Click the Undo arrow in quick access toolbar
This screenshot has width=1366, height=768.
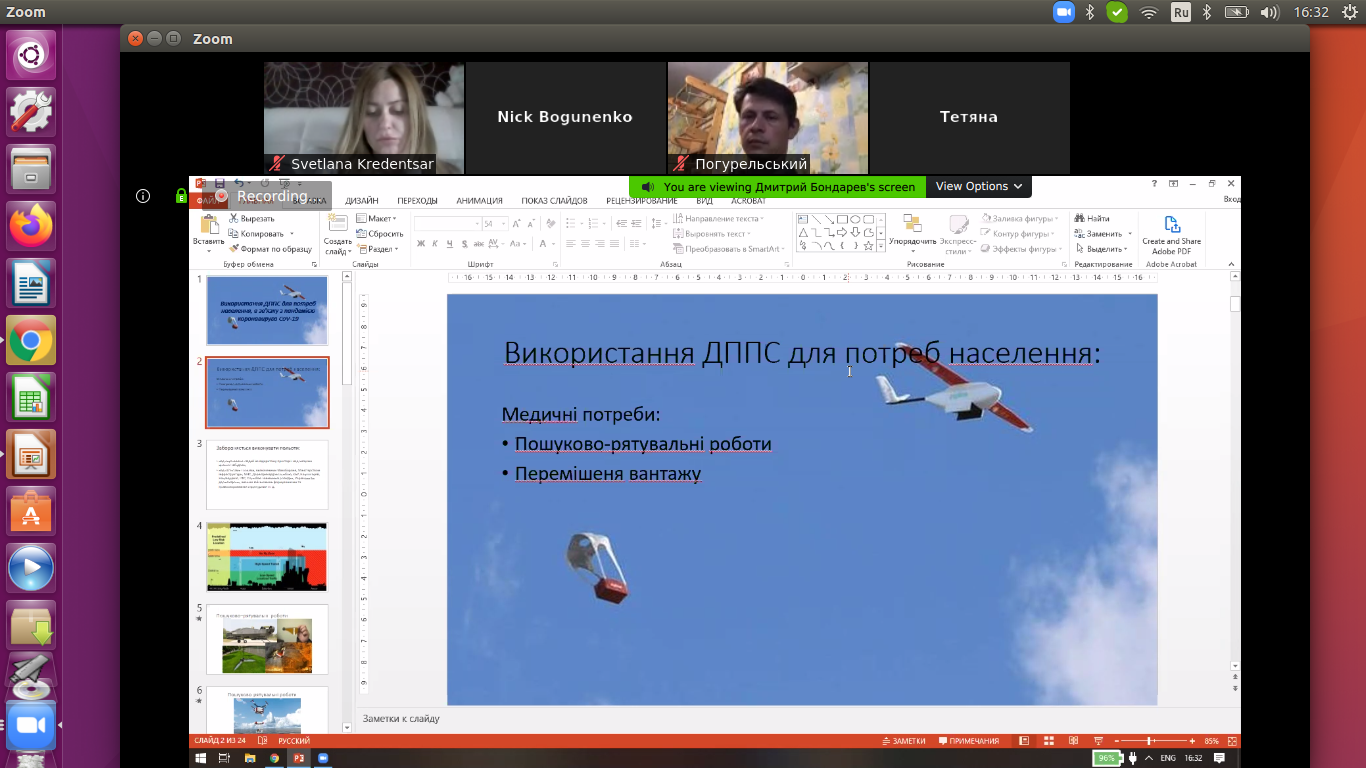pos(239,184)
